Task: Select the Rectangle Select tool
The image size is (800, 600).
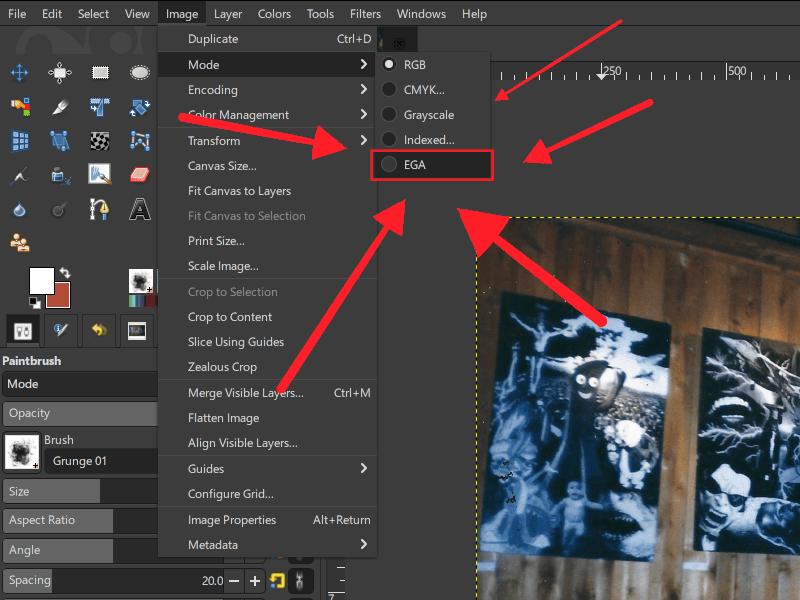Action: click(x=99, y=73)
